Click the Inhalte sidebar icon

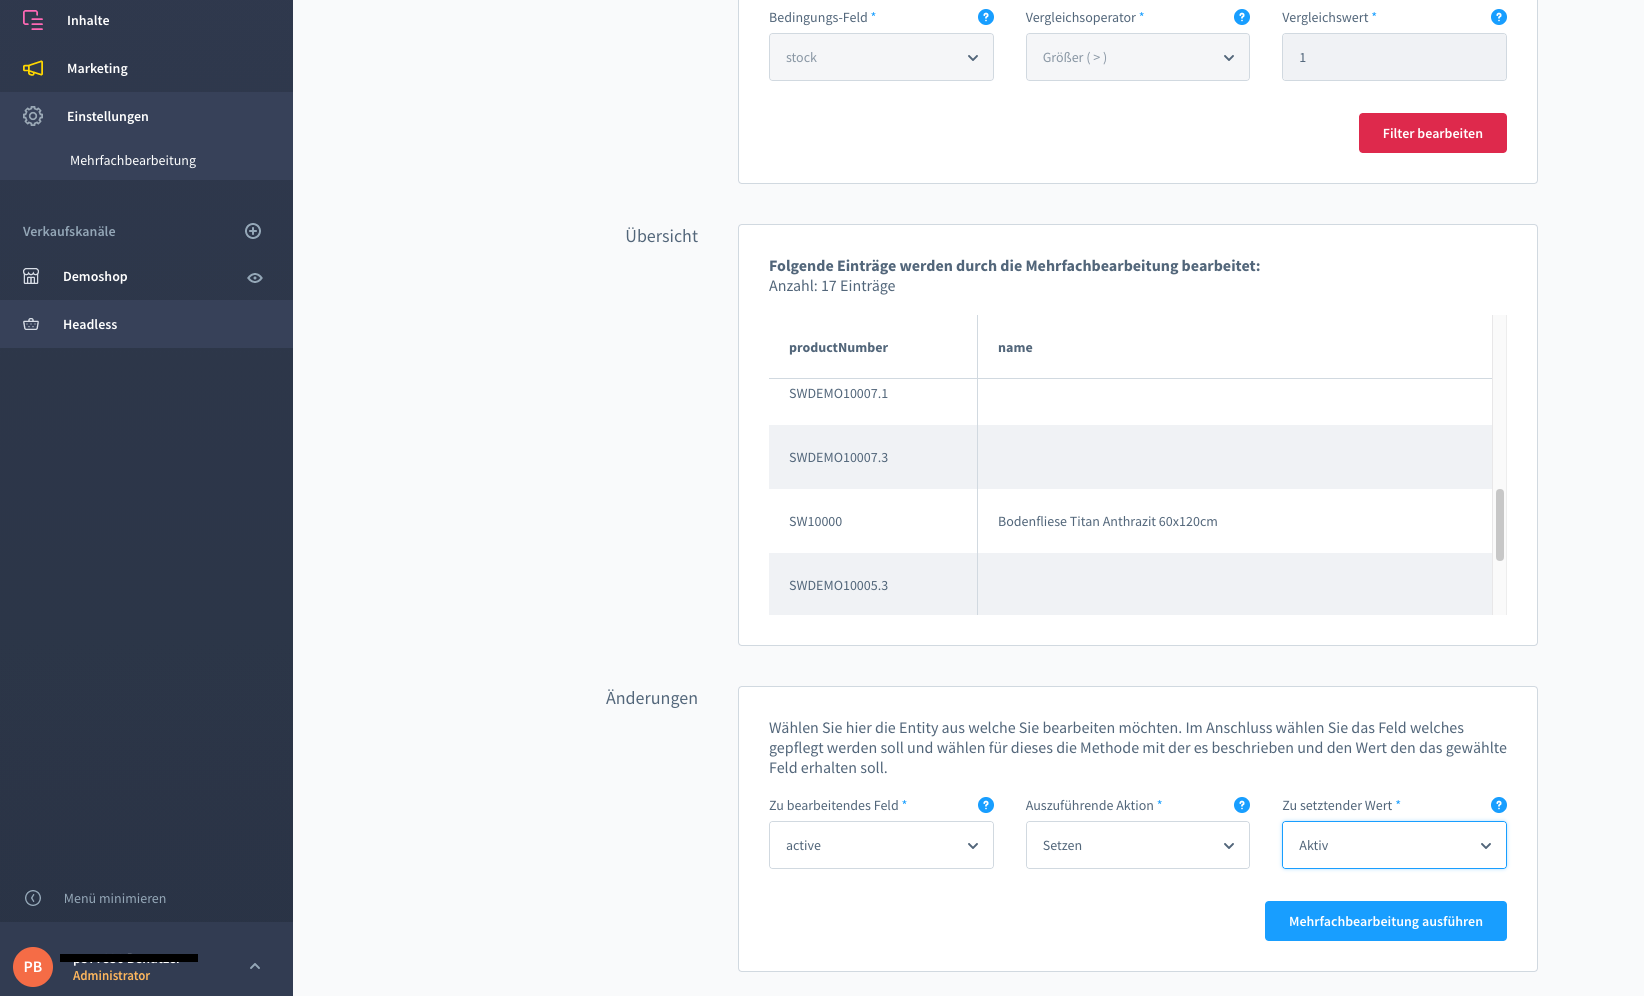33,20
